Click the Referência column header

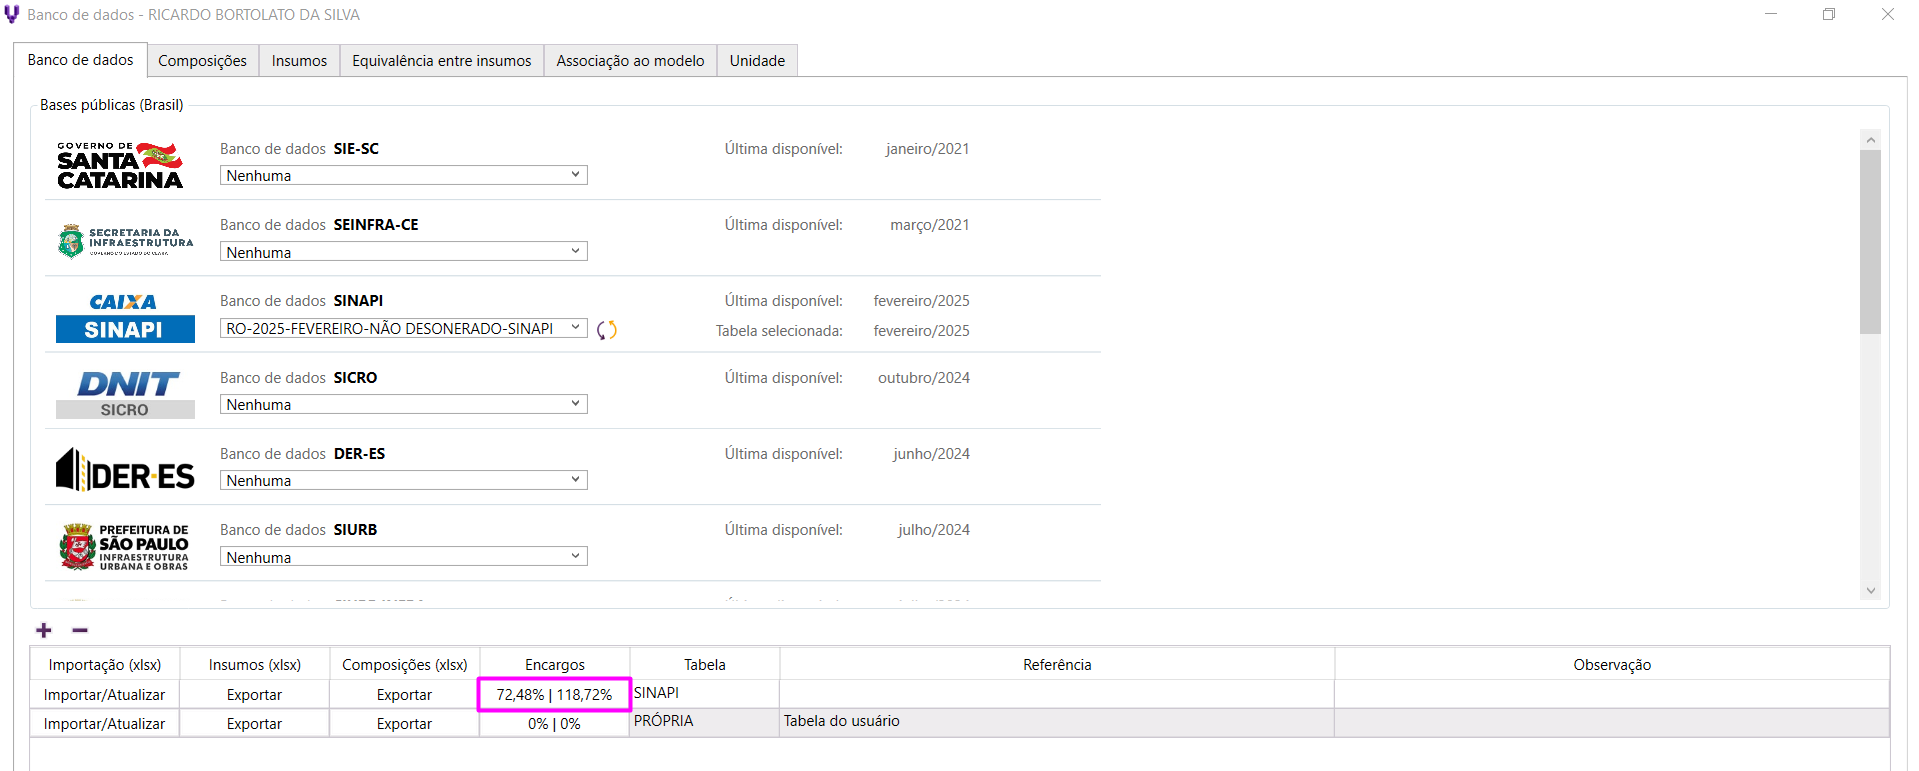tap(1057, 665)
